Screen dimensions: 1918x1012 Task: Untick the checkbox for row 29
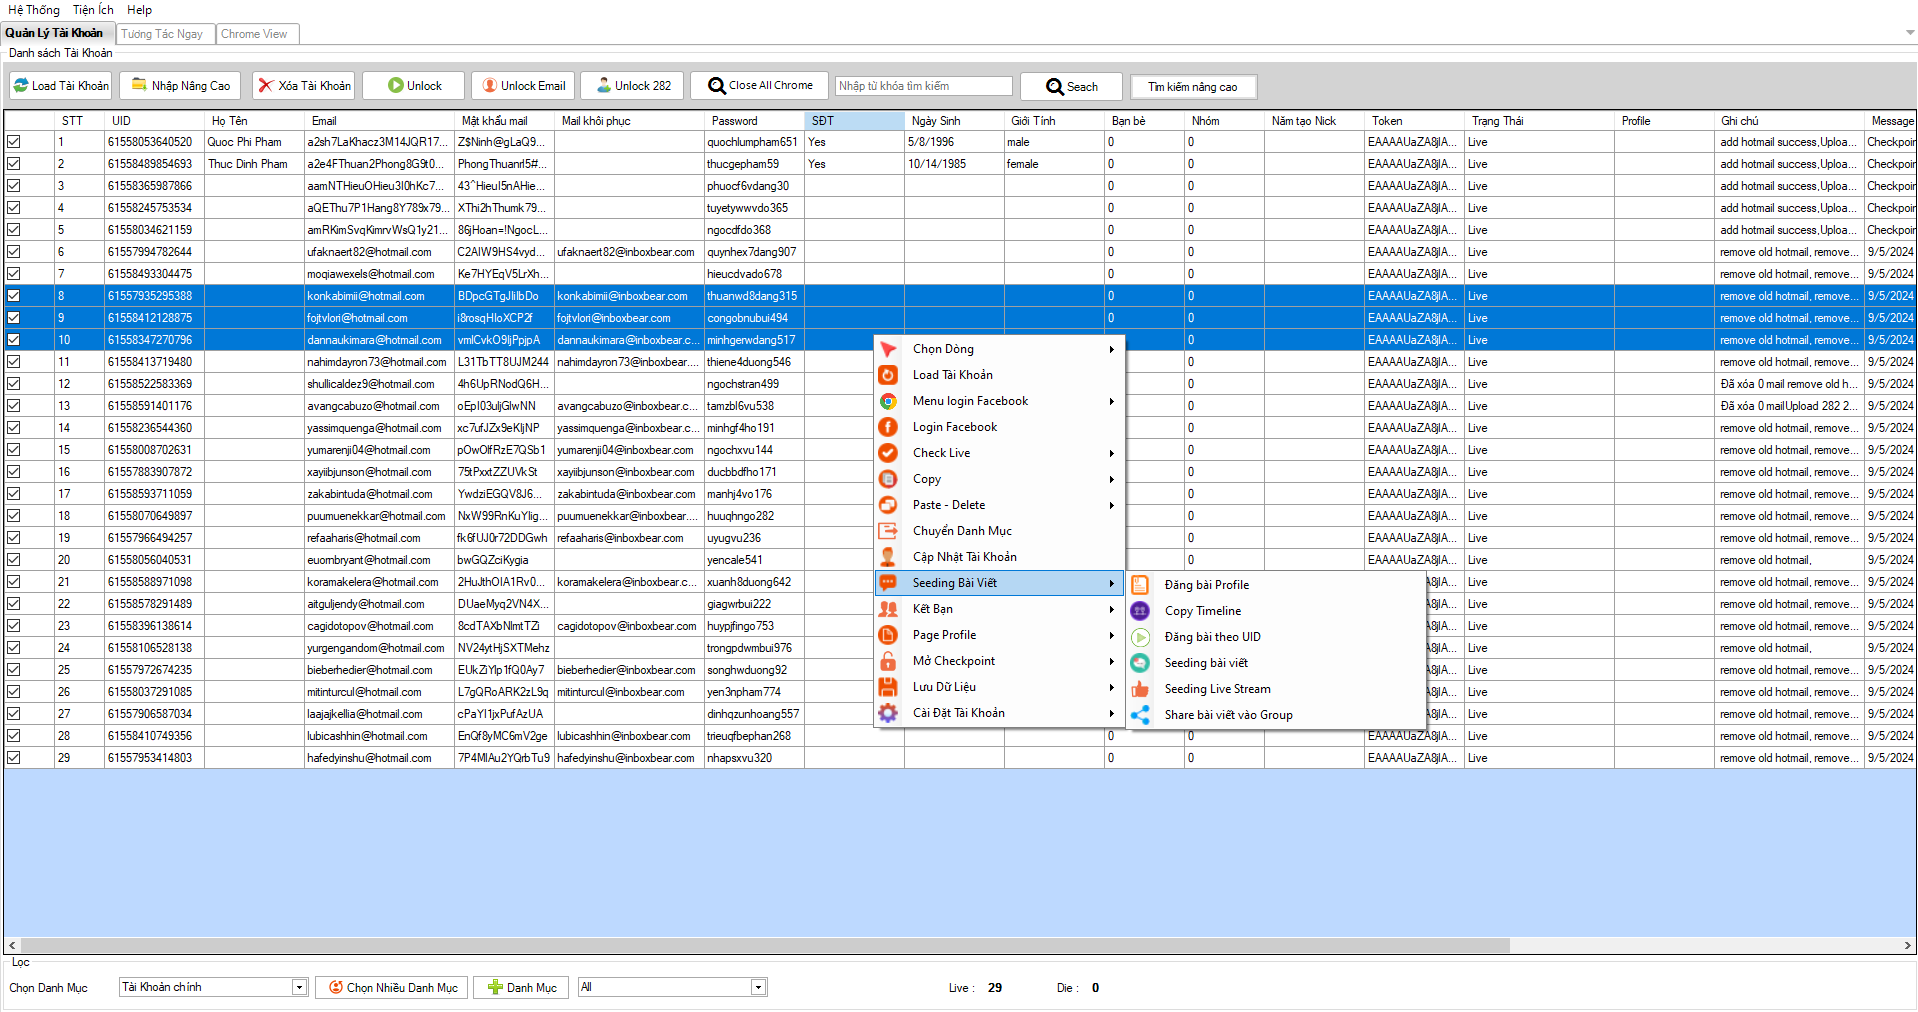pos(14,758)
